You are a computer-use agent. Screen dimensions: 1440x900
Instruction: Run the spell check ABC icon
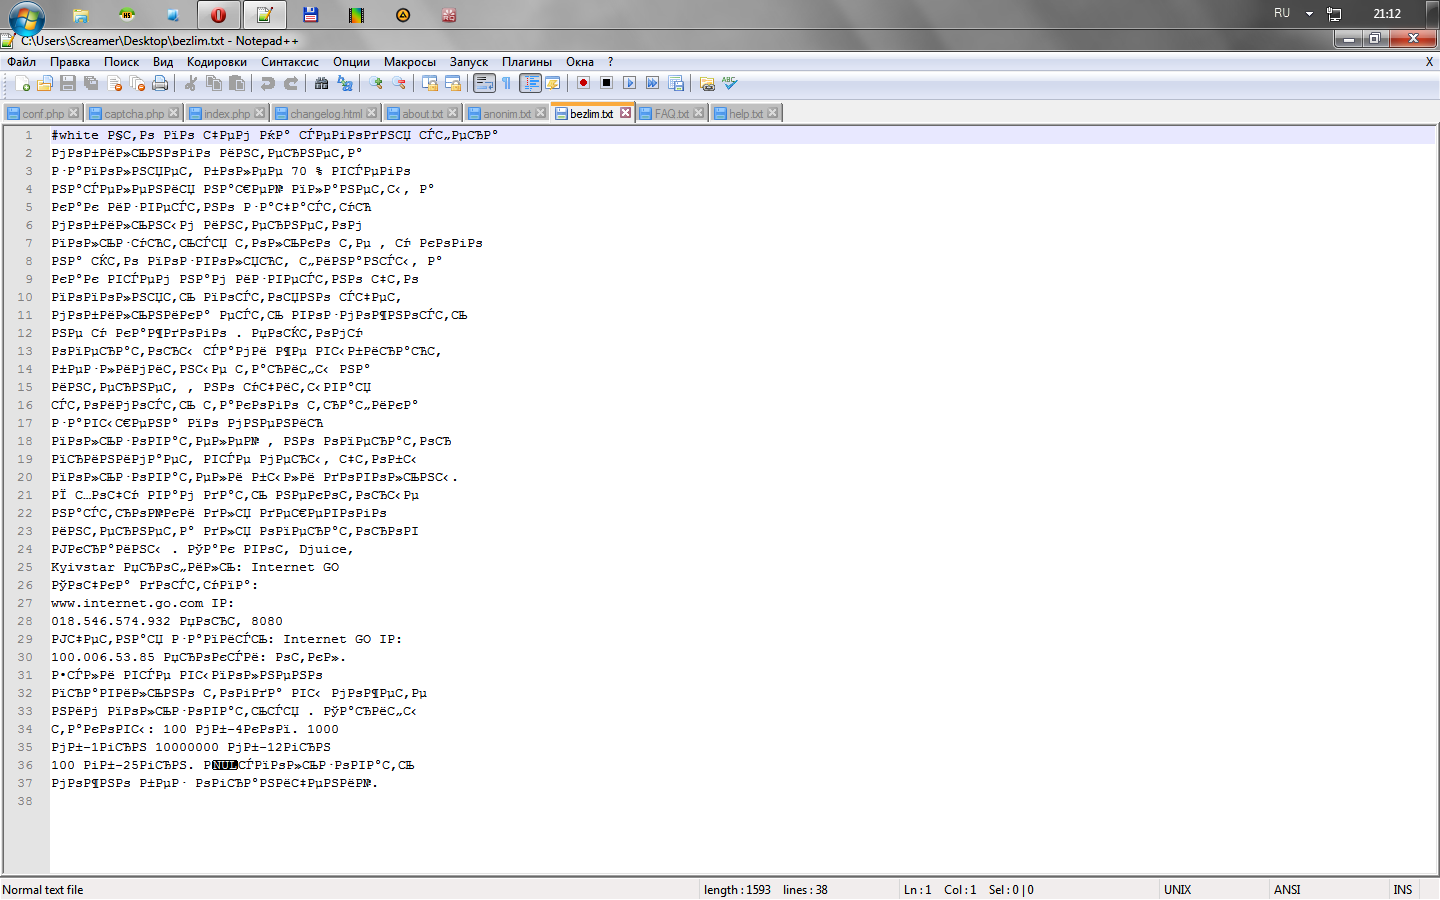(730, 84)
